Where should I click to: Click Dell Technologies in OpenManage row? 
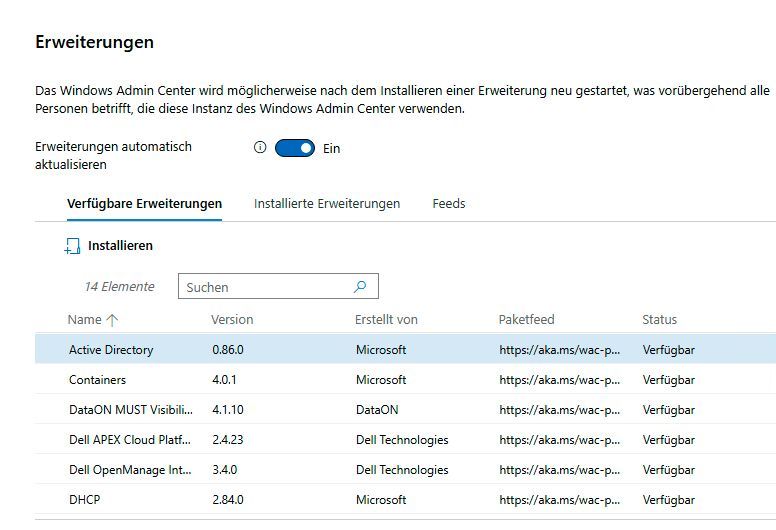pos(402,470)
